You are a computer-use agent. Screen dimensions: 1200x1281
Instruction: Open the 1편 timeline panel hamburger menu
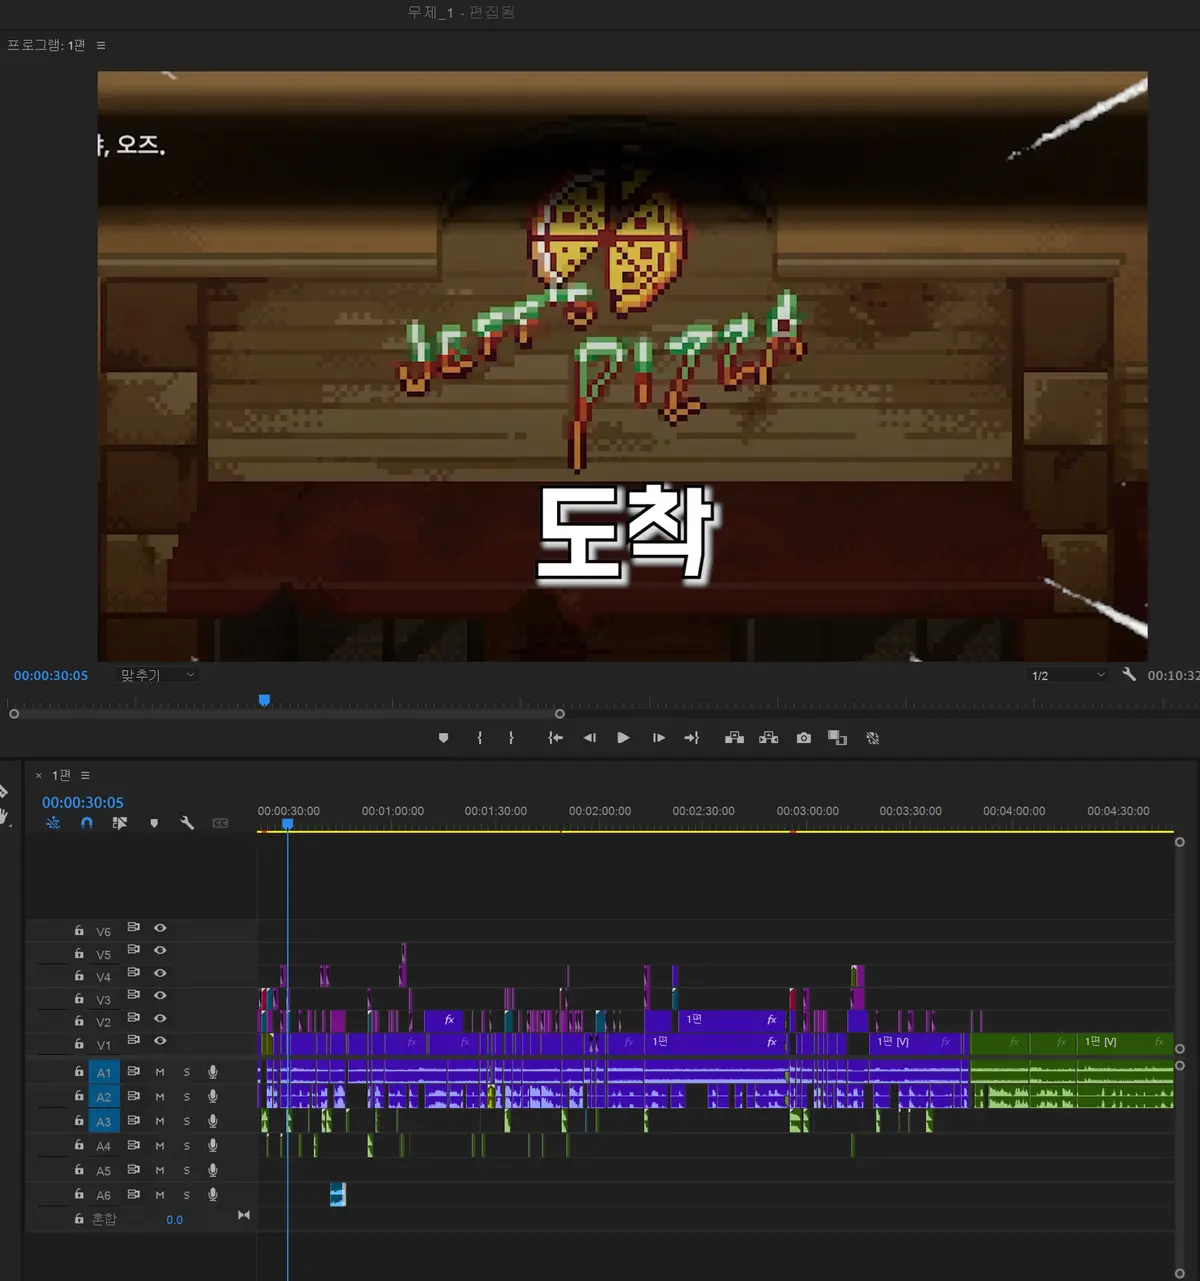tap(85, 776)
